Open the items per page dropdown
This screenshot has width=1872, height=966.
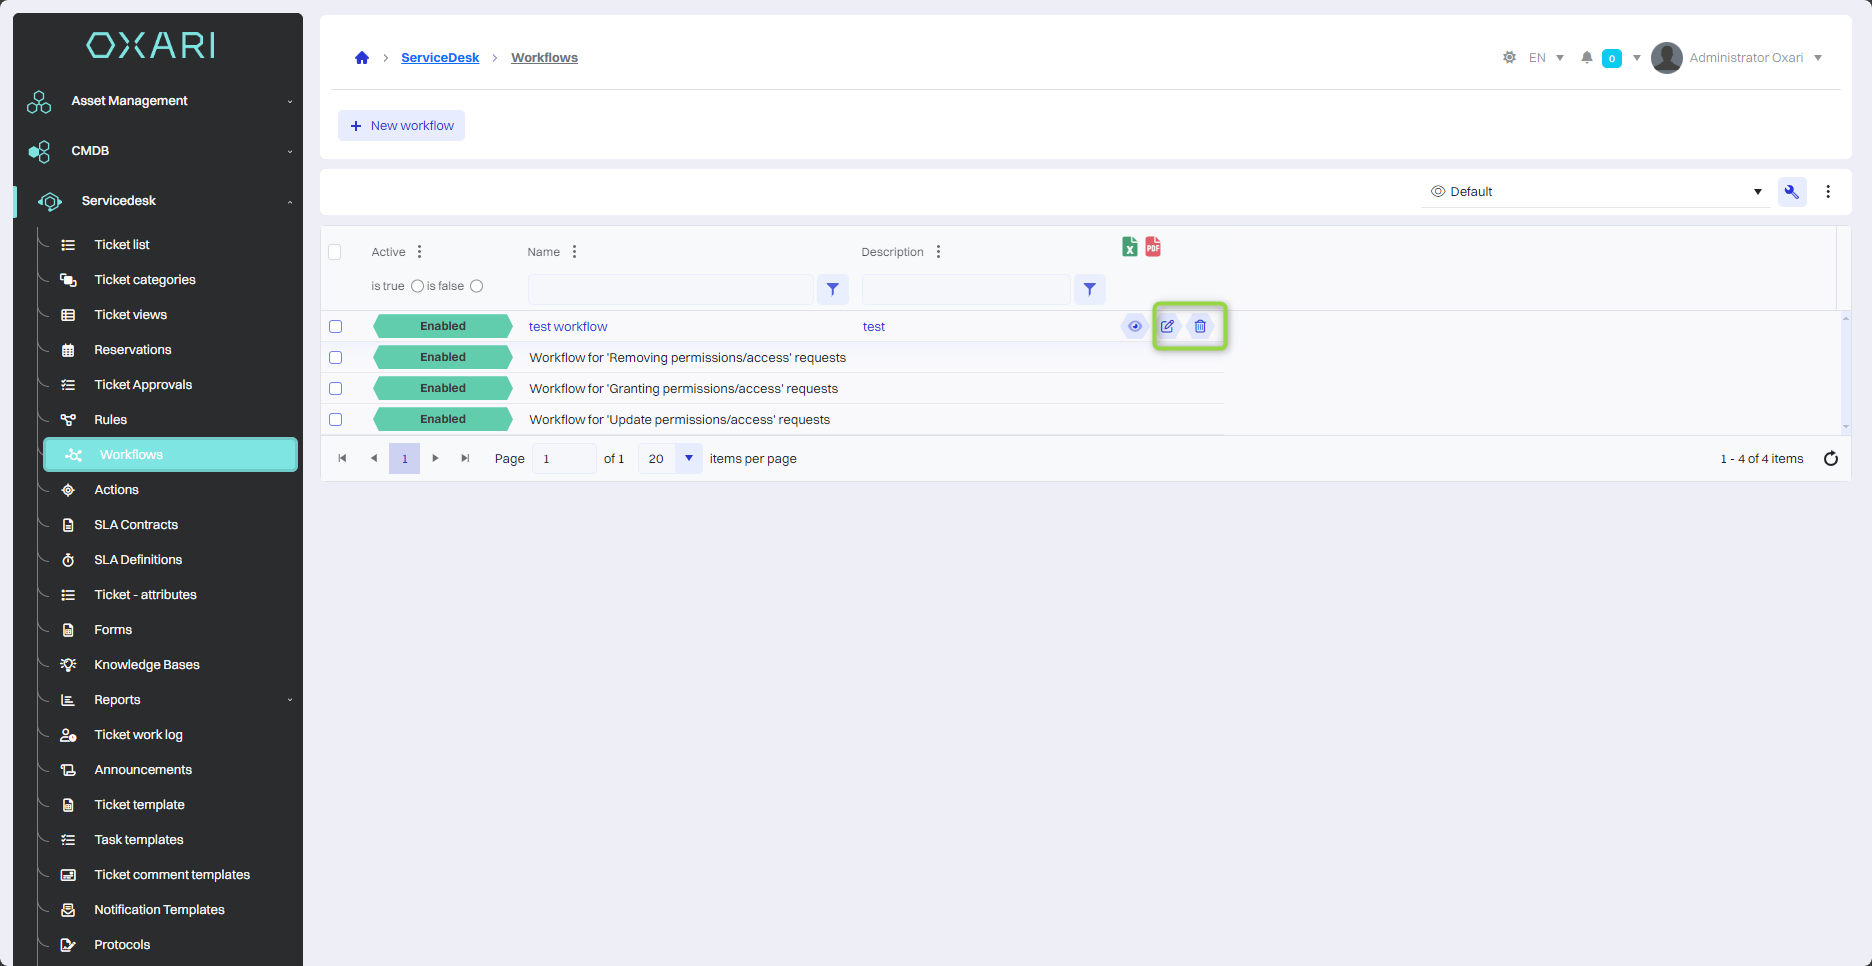(x=688, y=459)
